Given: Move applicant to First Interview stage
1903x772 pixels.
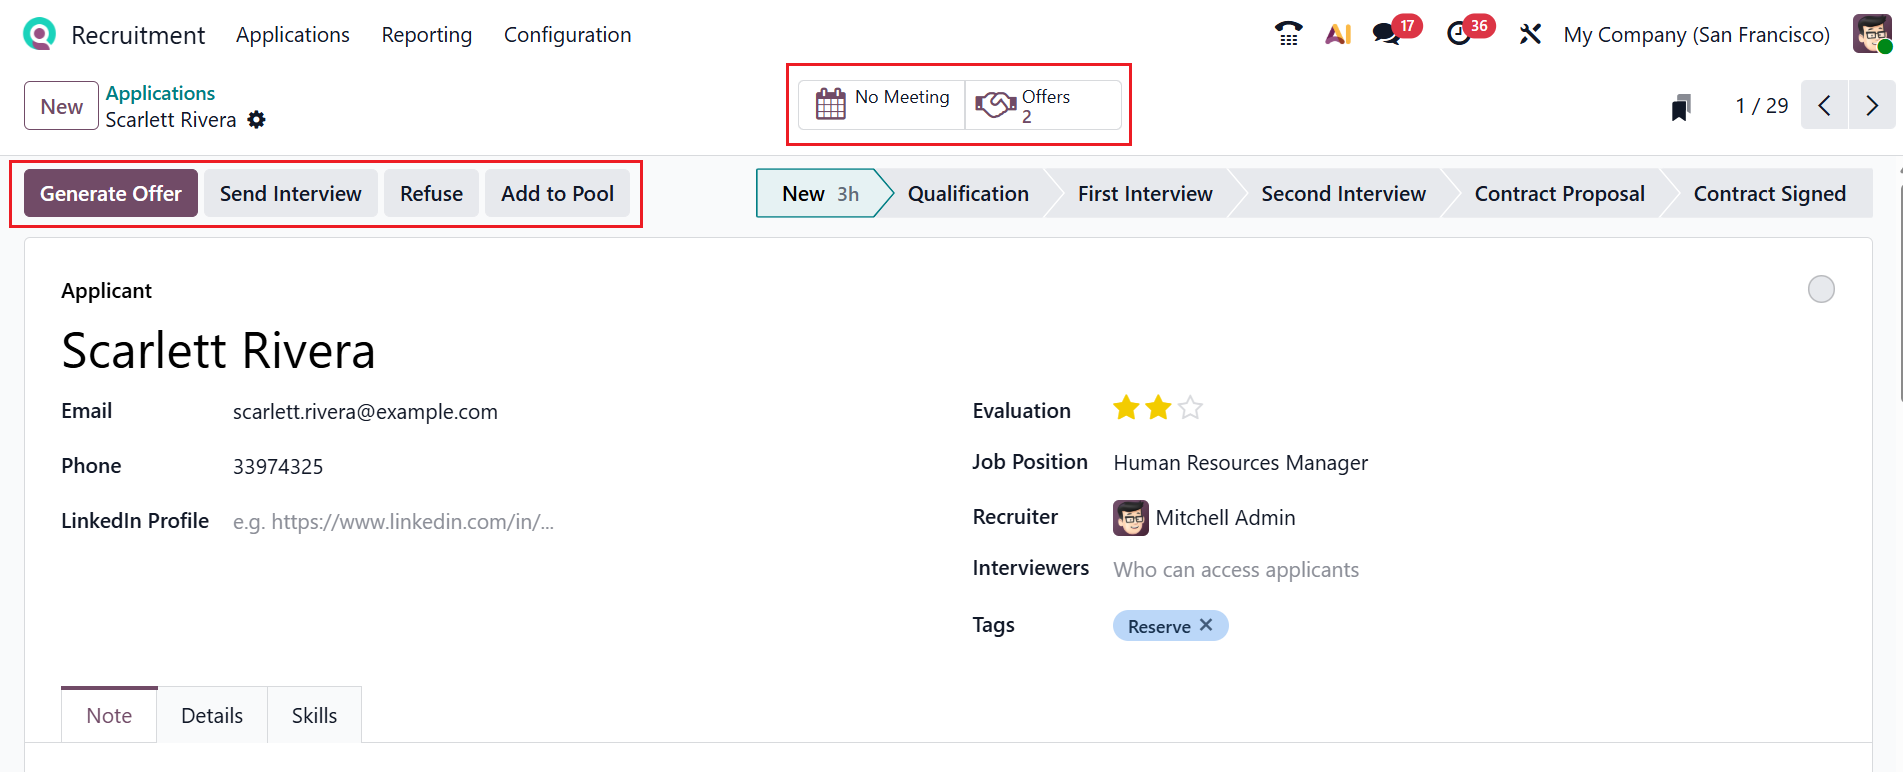Looking at the screenshot, I should (x=1144, y=194).
